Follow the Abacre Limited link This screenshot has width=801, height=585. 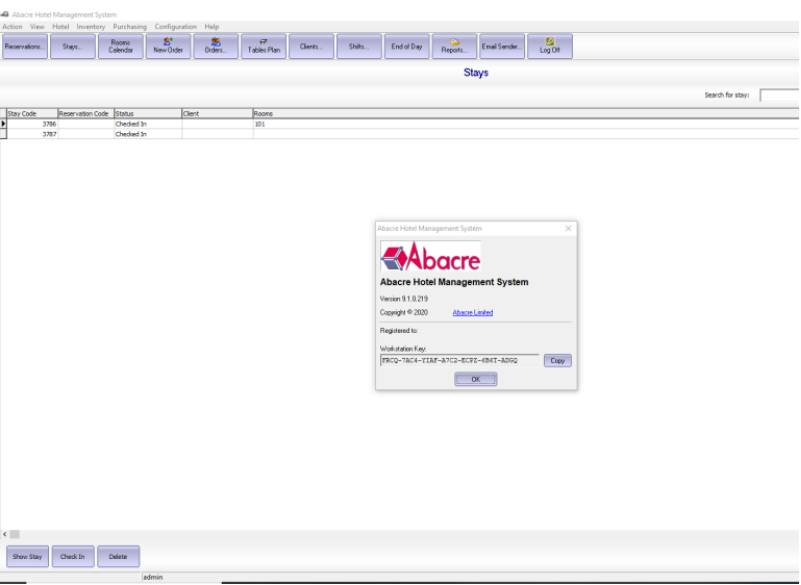click(x=472, y=313)
